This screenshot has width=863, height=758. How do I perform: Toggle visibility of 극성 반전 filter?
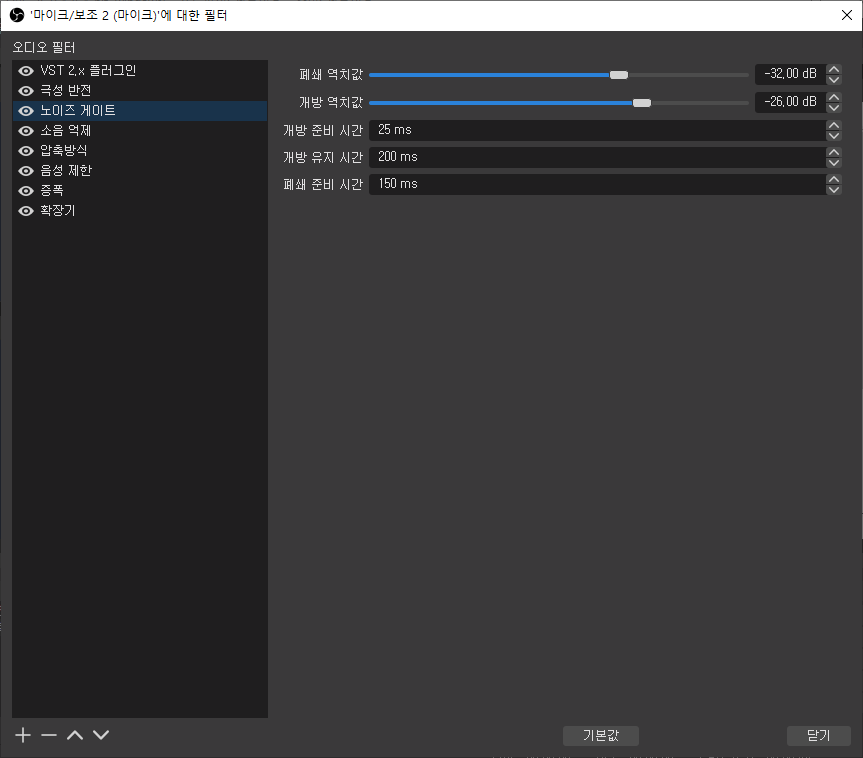point(26,91)
